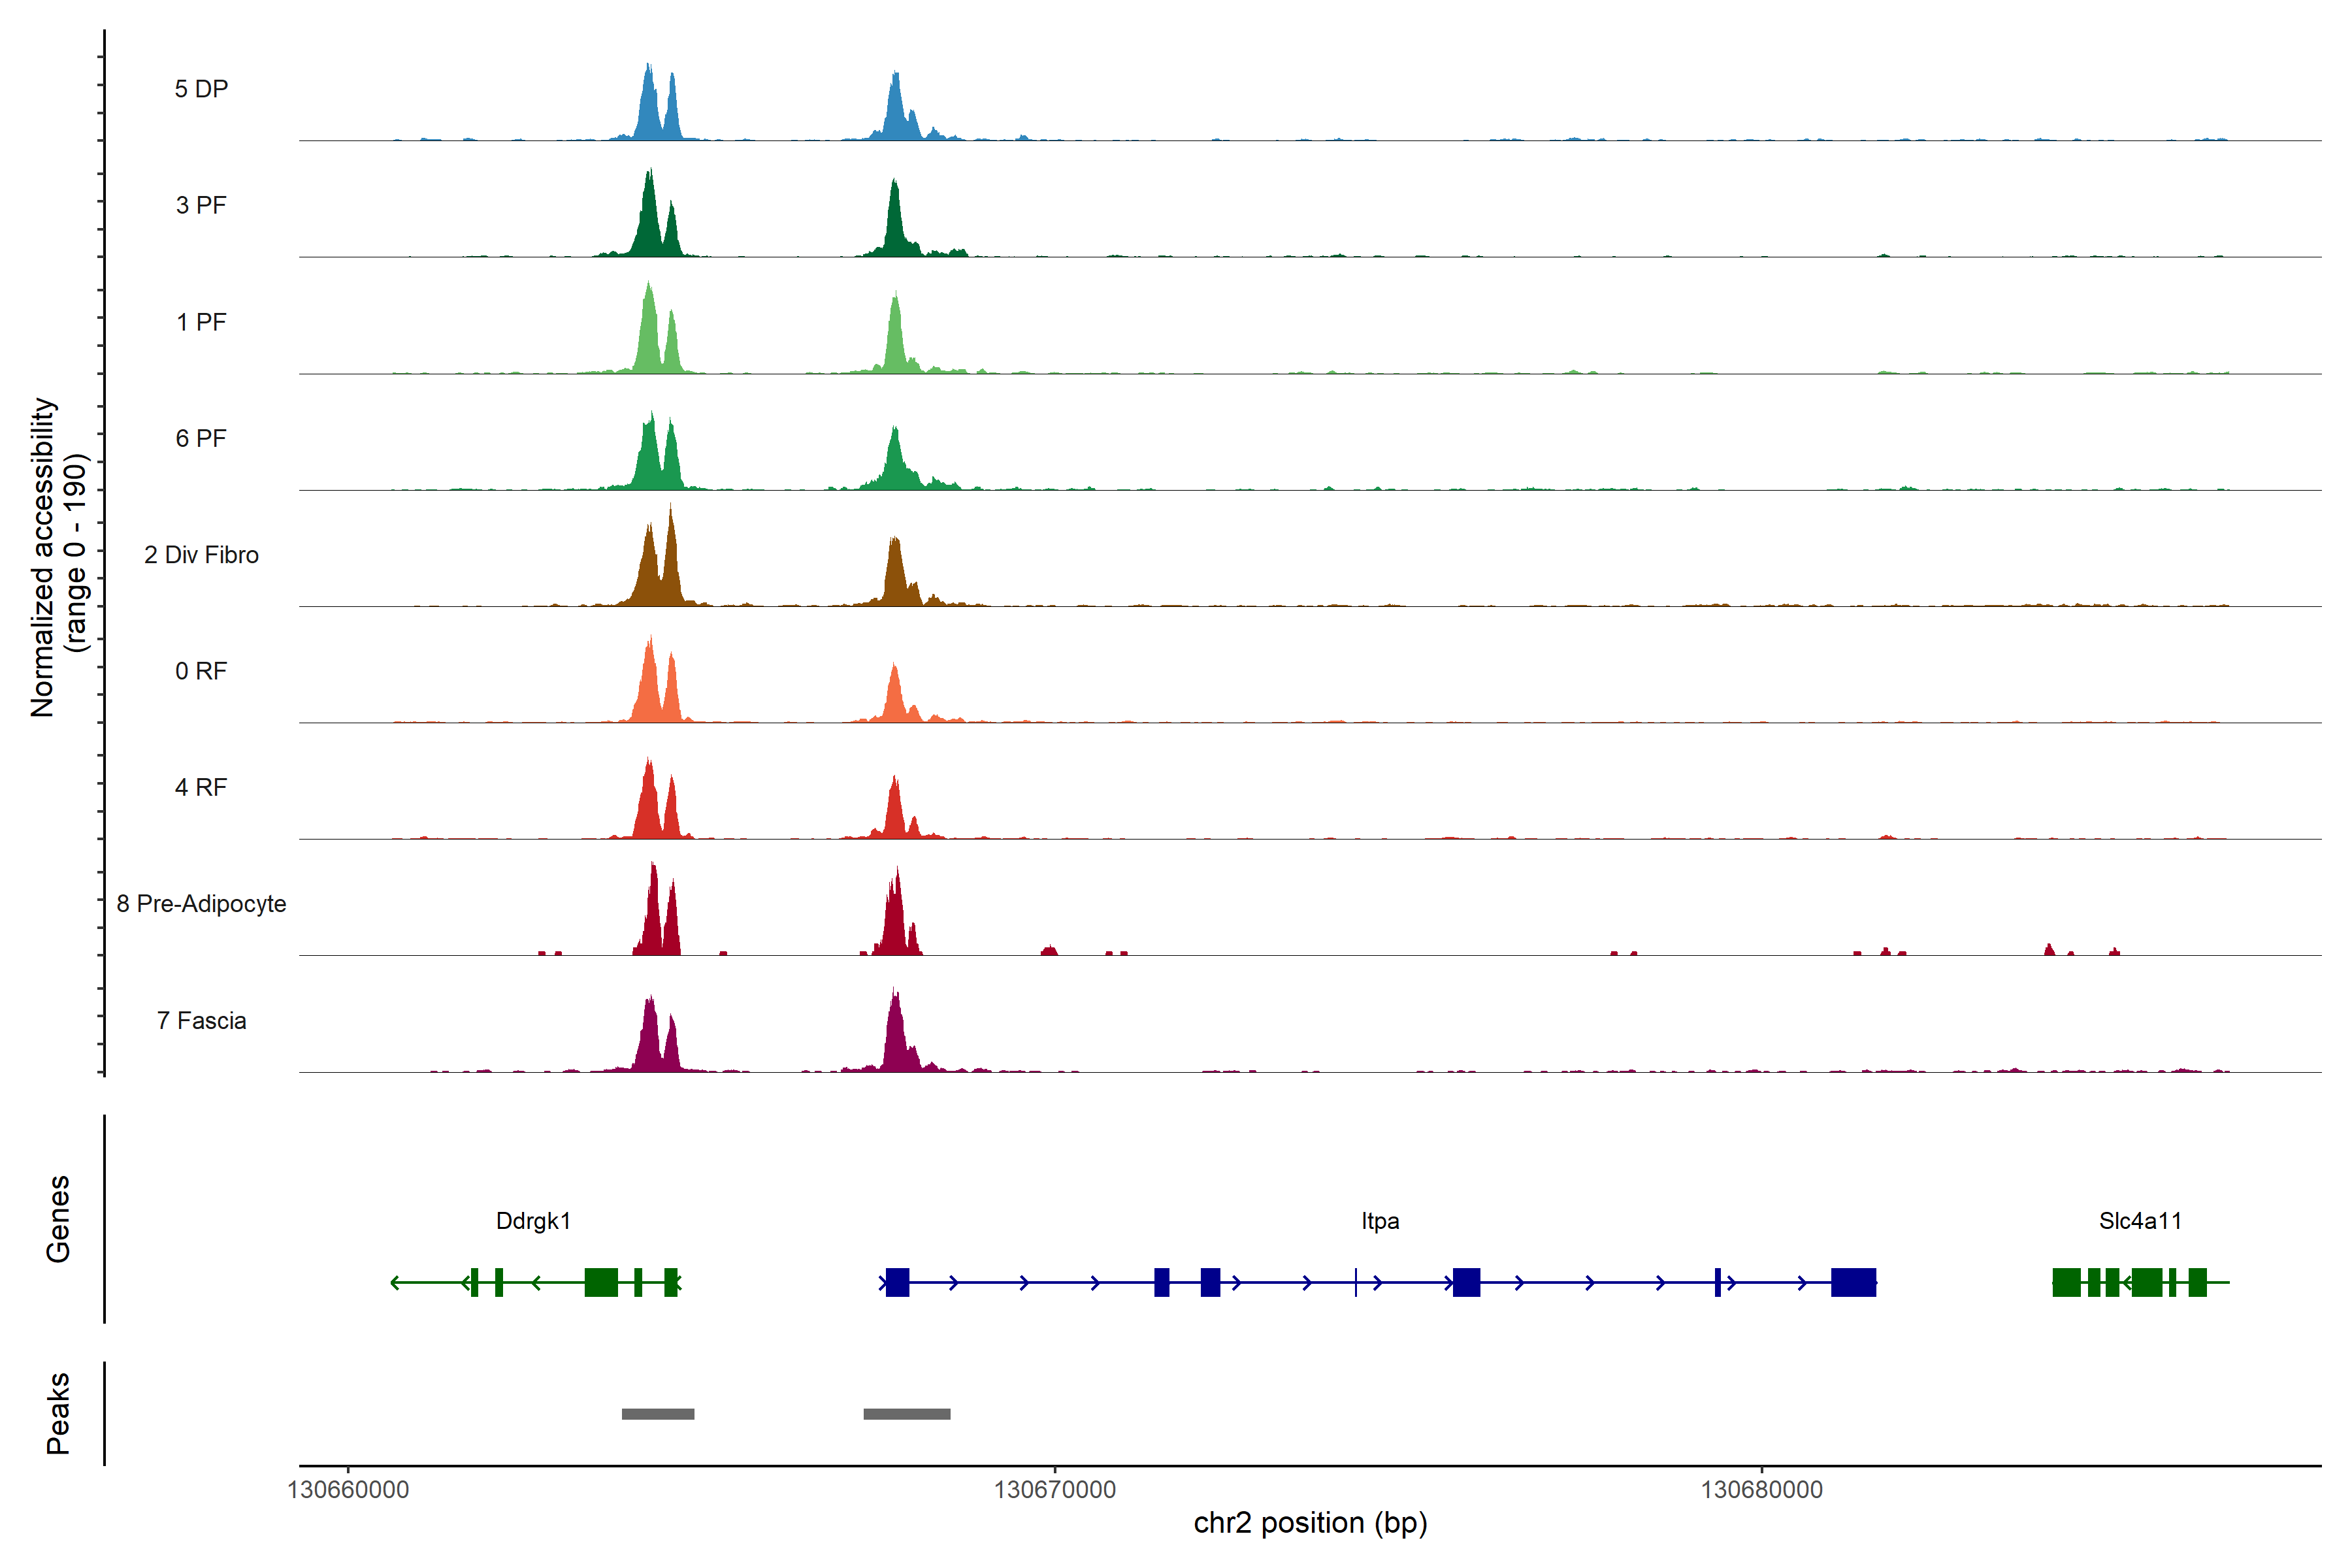
Task: Click the Peaks panel label
Action: pos(58,1413)
